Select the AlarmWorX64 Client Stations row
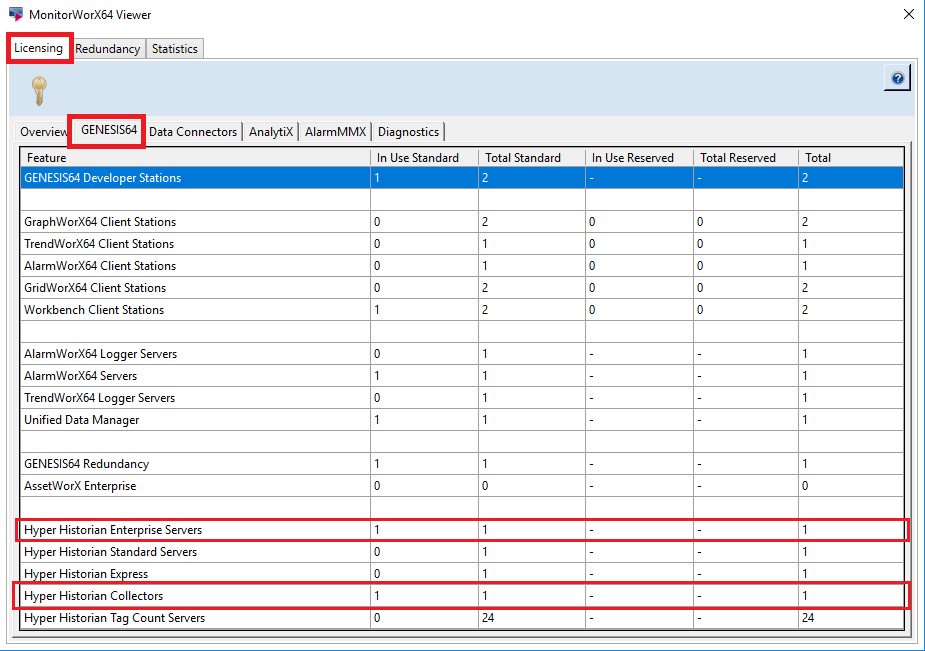The image size is (925, 651). pyautogui.click(x=462, y=266)
